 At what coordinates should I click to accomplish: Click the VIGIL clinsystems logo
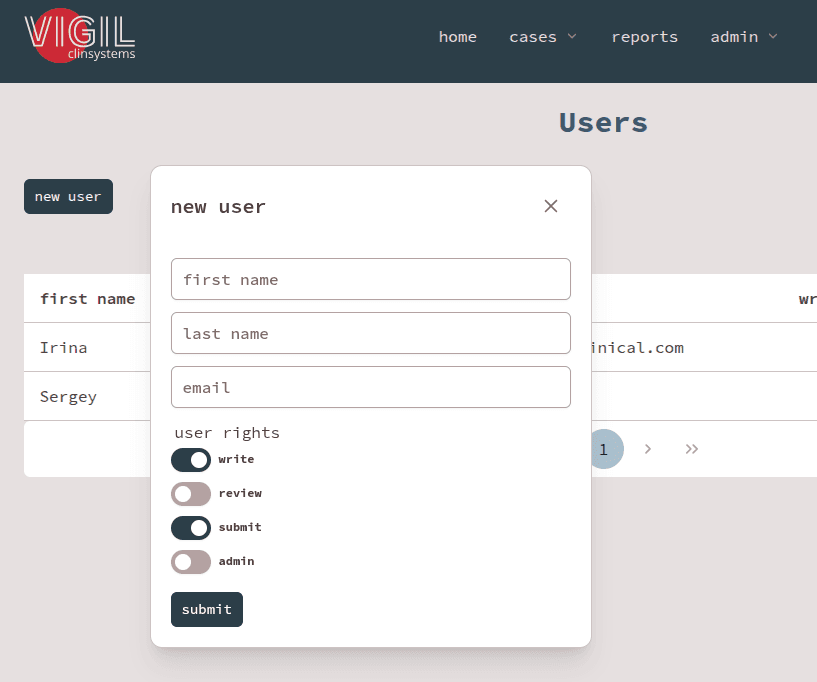[x=80, y=35]
